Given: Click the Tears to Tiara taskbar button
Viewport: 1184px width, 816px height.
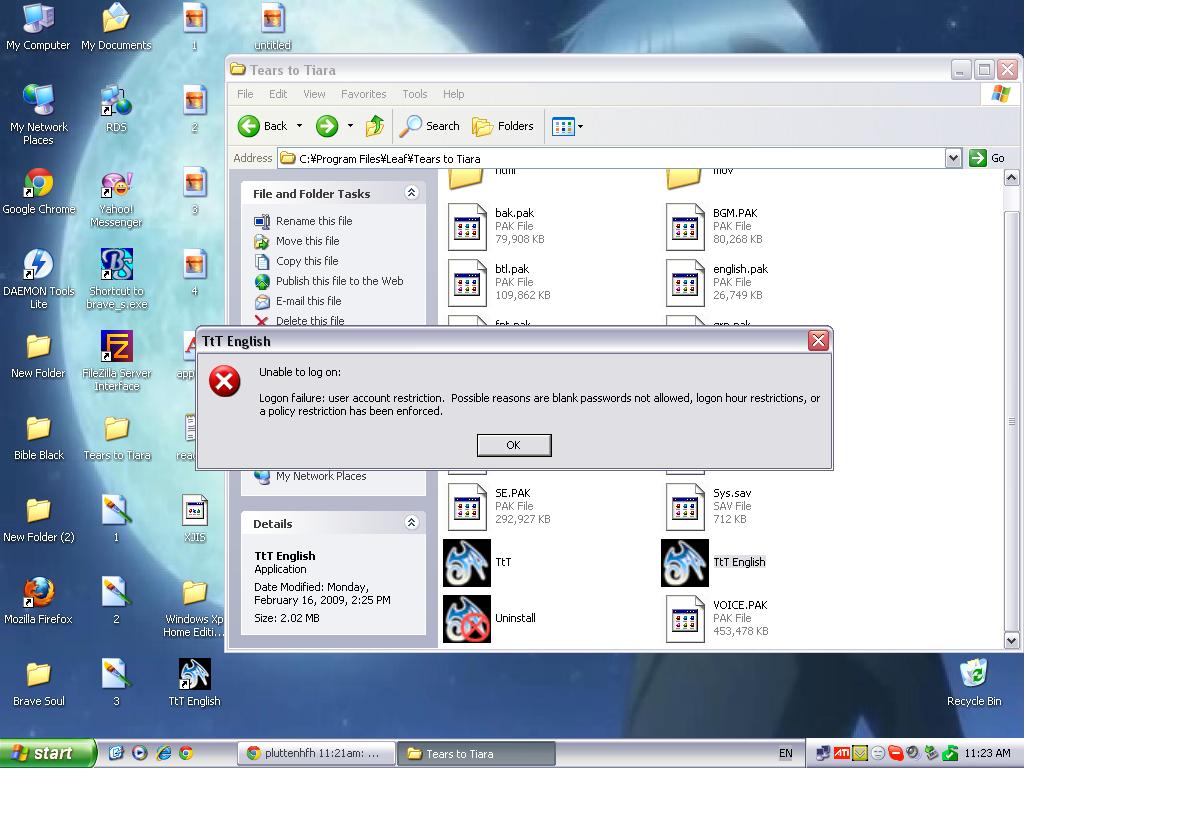Looking at the screenshot, I should [476, 753].
